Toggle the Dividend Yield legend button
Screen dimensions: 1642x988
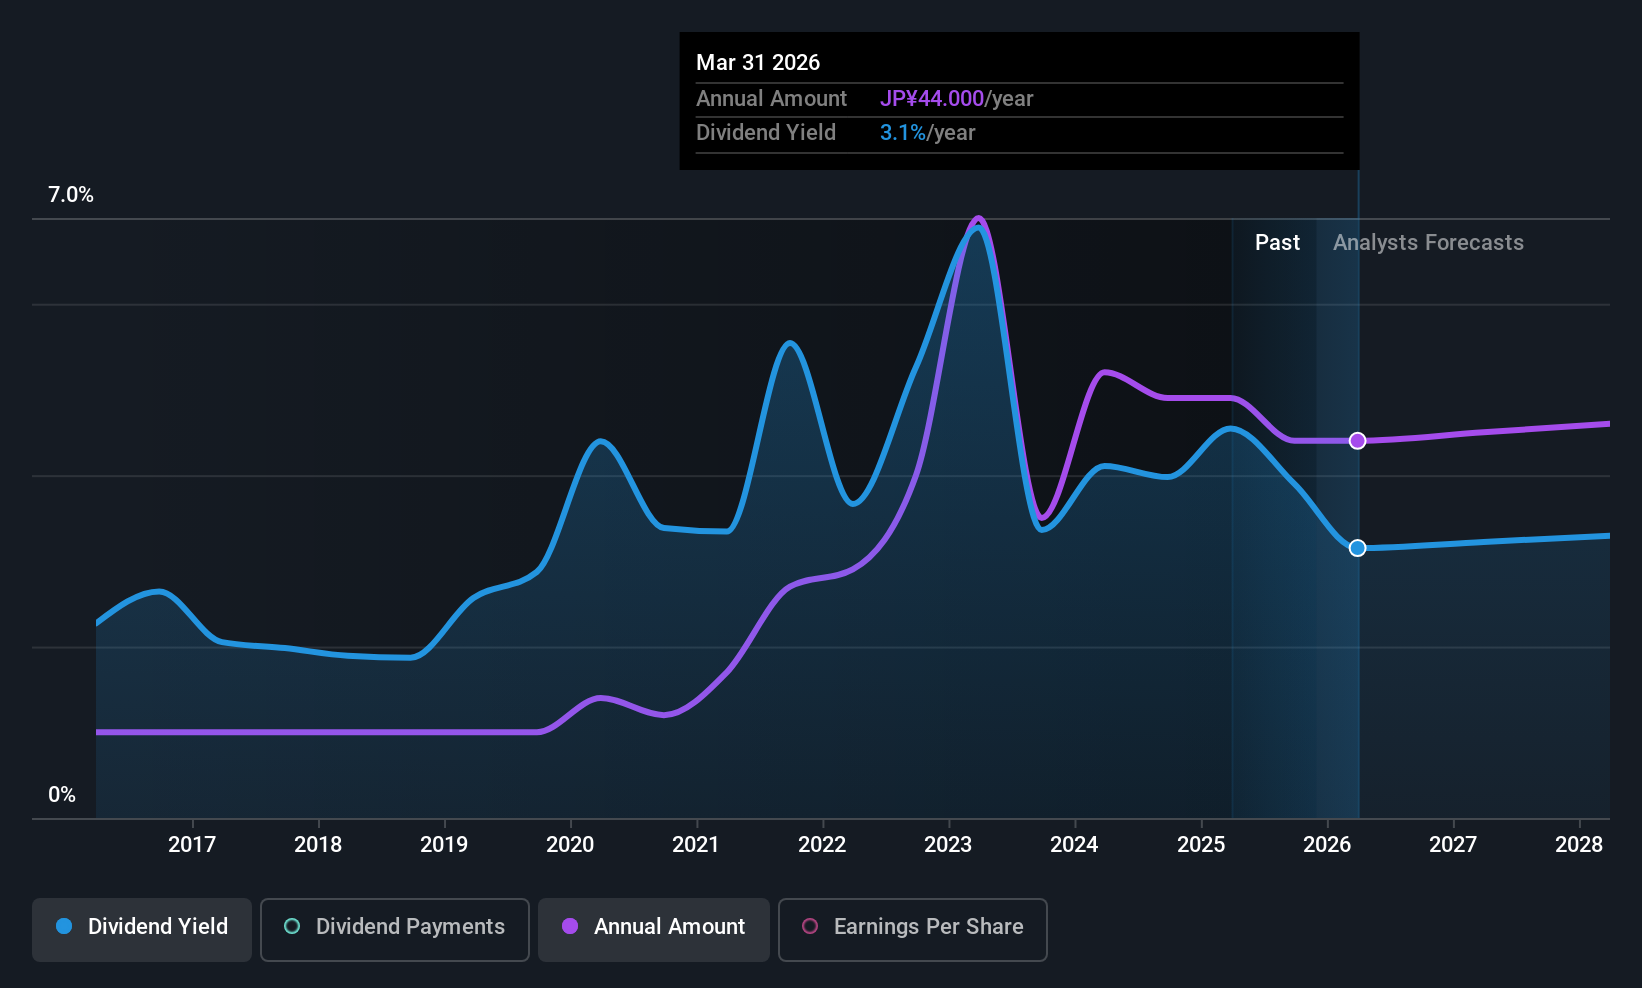[142, 929]
